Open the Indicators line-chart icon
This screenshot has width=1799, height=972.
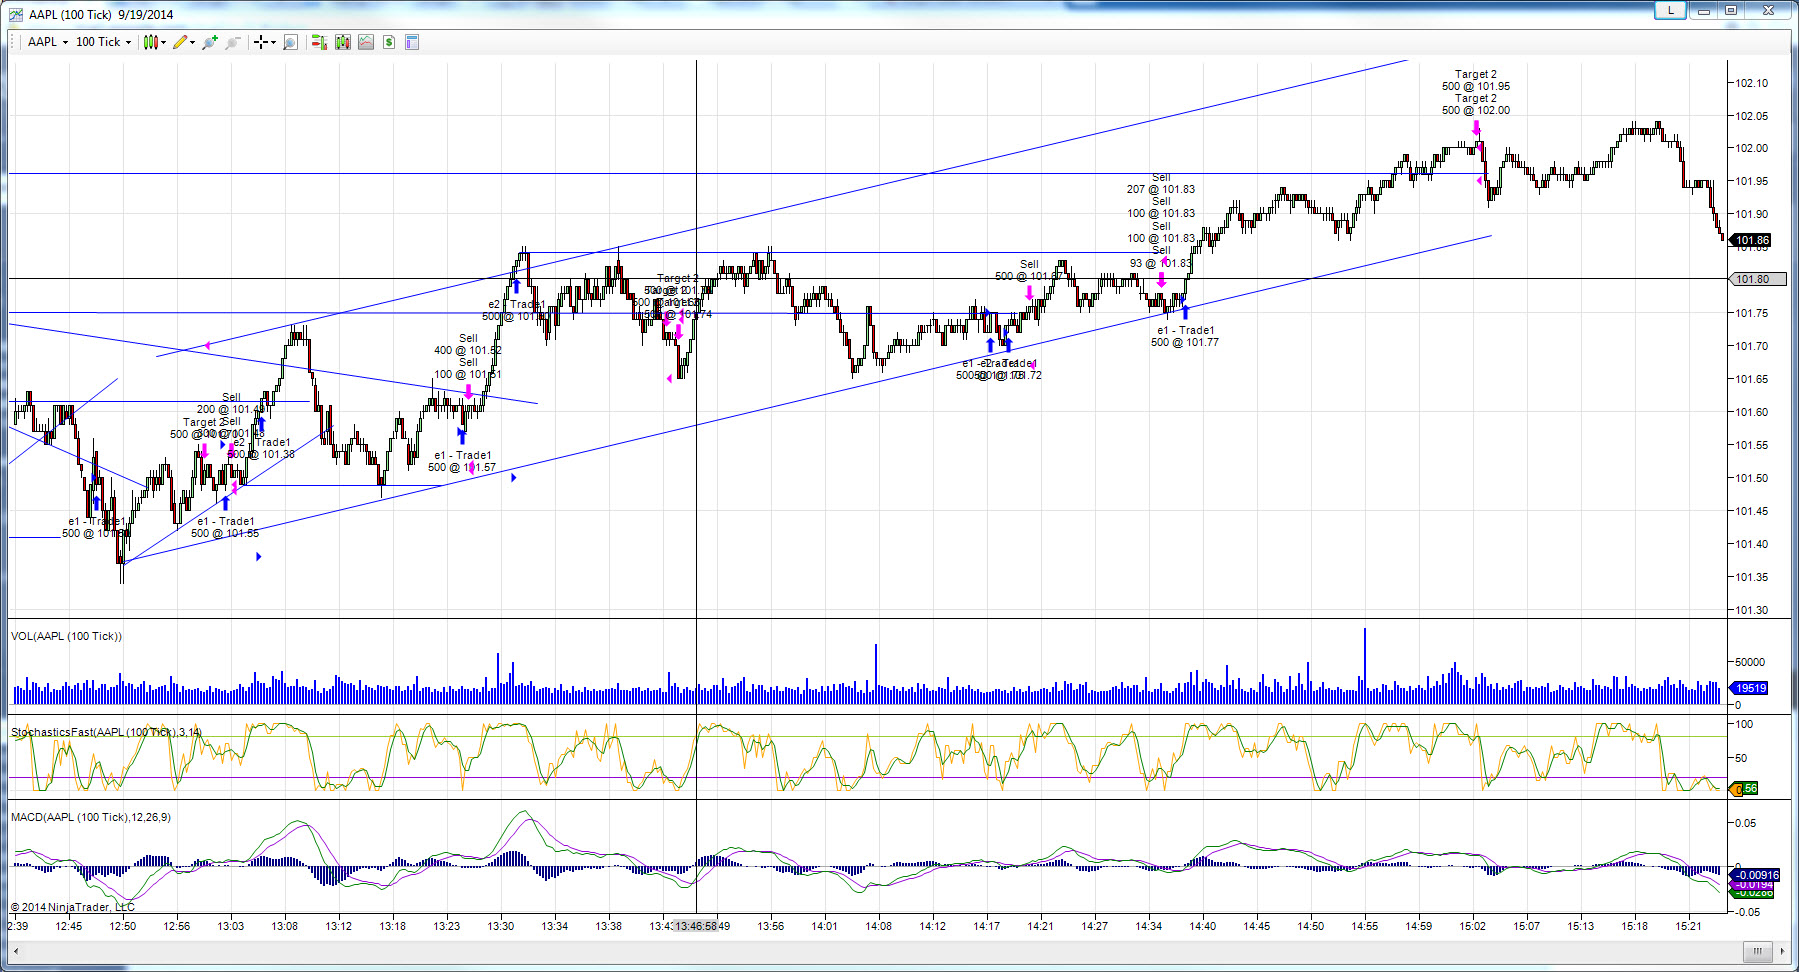tap(366, 42)
